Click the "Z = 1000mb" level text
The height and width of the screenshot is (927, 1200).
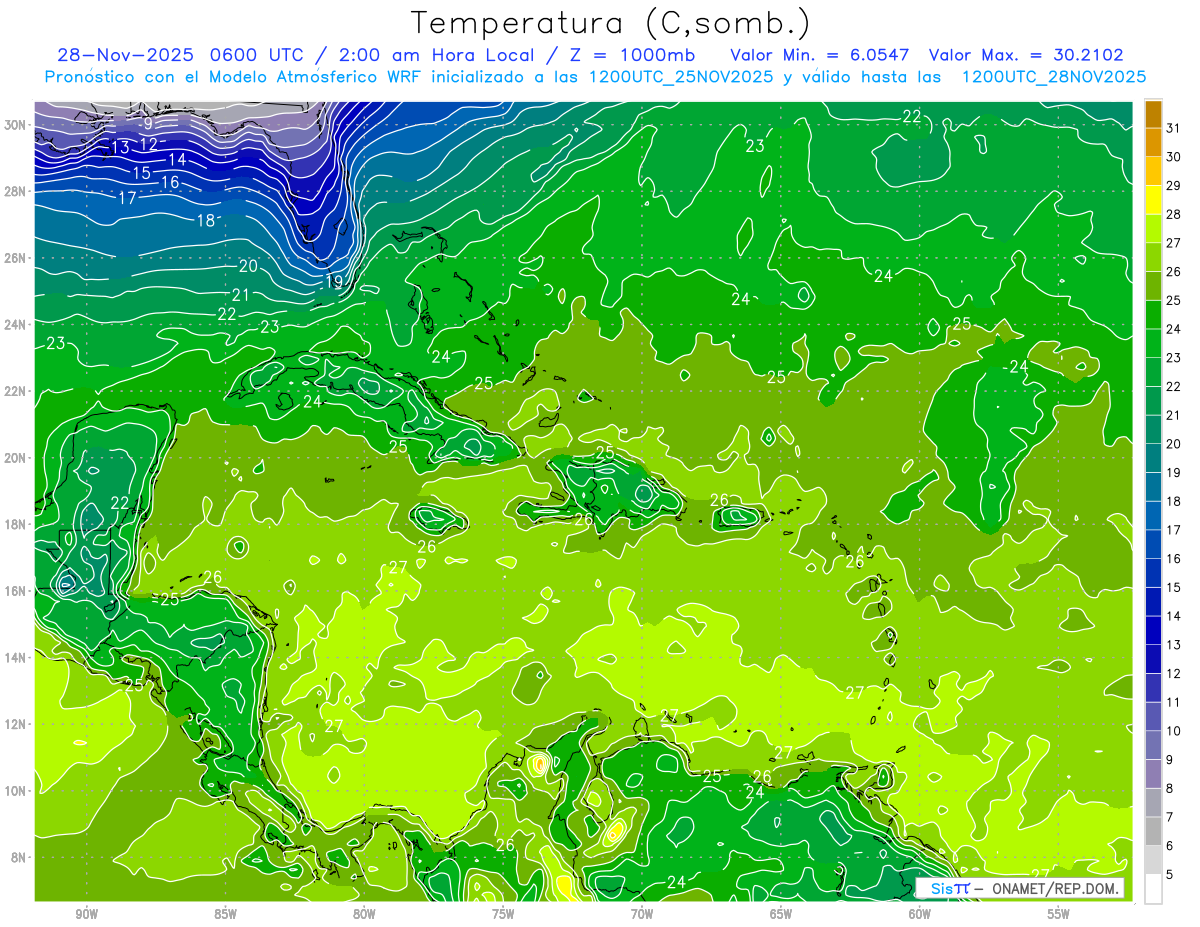[x=633, y=55]
